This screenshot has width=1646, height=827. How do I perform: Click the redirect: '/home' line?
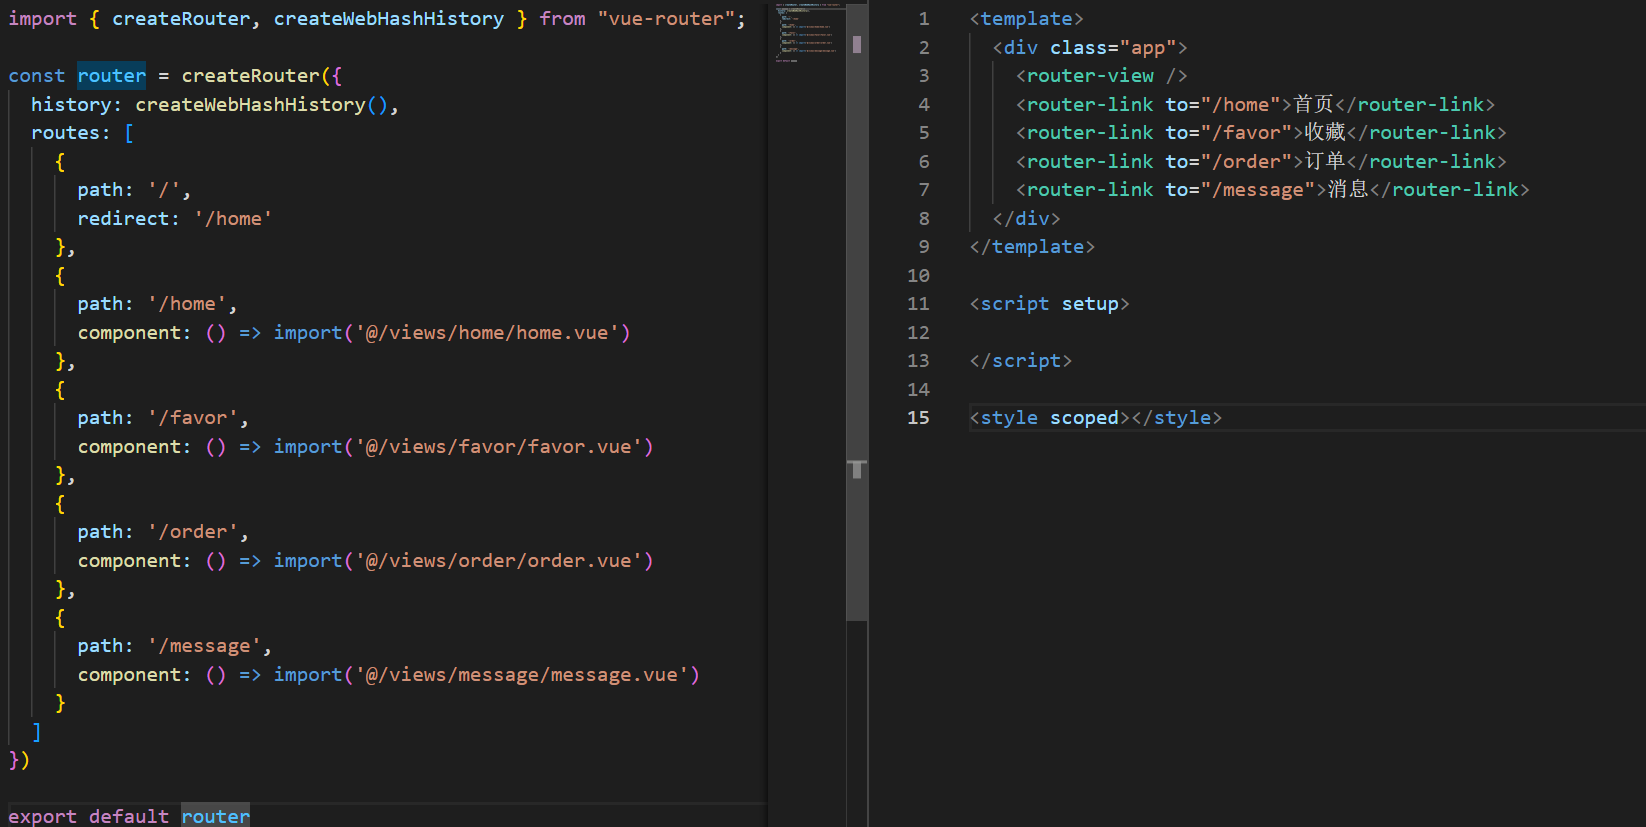174,219
